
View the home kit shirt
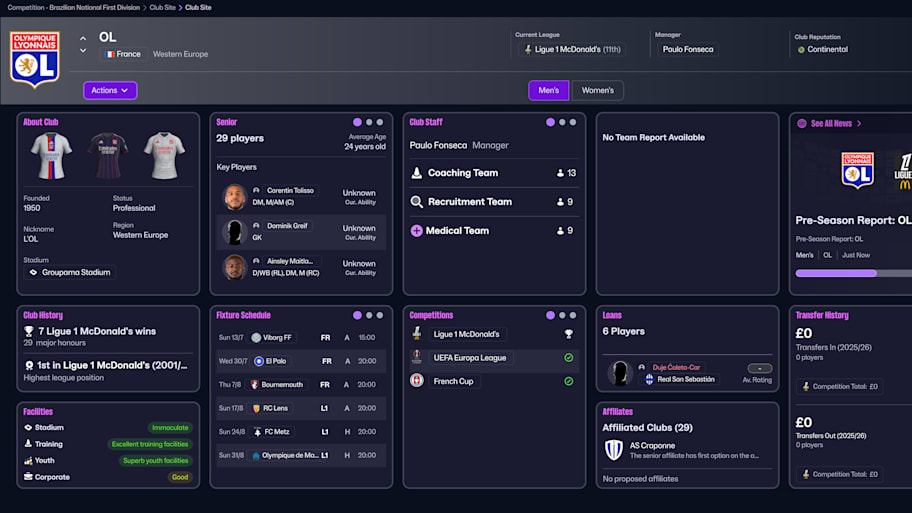51,155
